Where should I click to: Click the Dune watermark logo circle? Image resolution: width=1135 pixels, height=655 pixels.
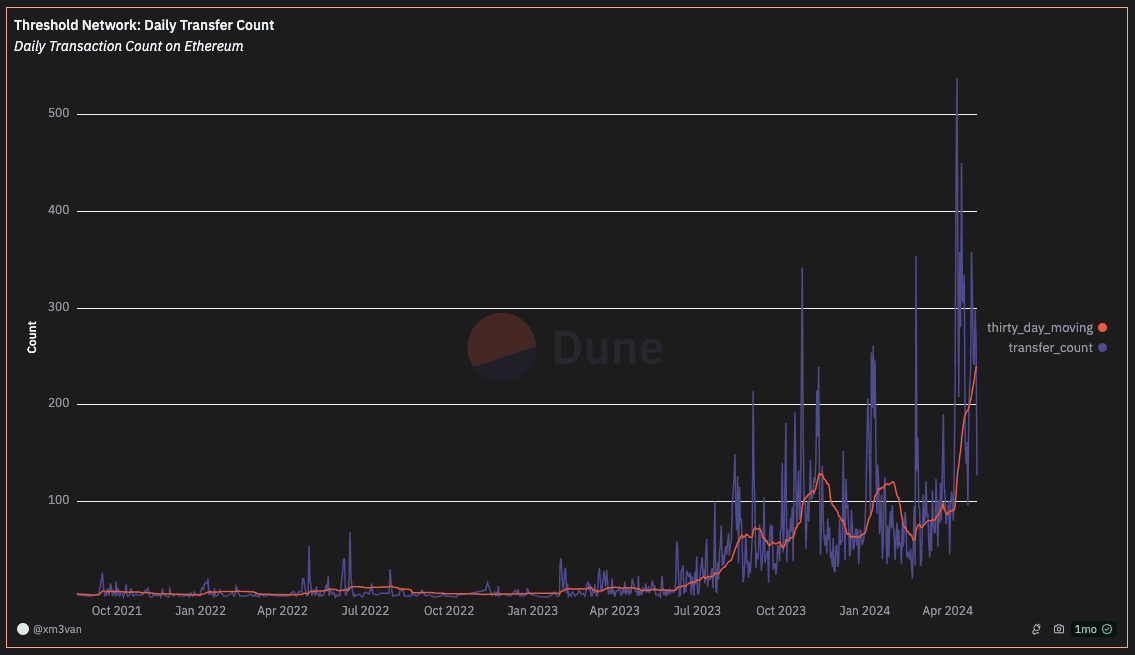pyautogui.click(x=502, y=347)
